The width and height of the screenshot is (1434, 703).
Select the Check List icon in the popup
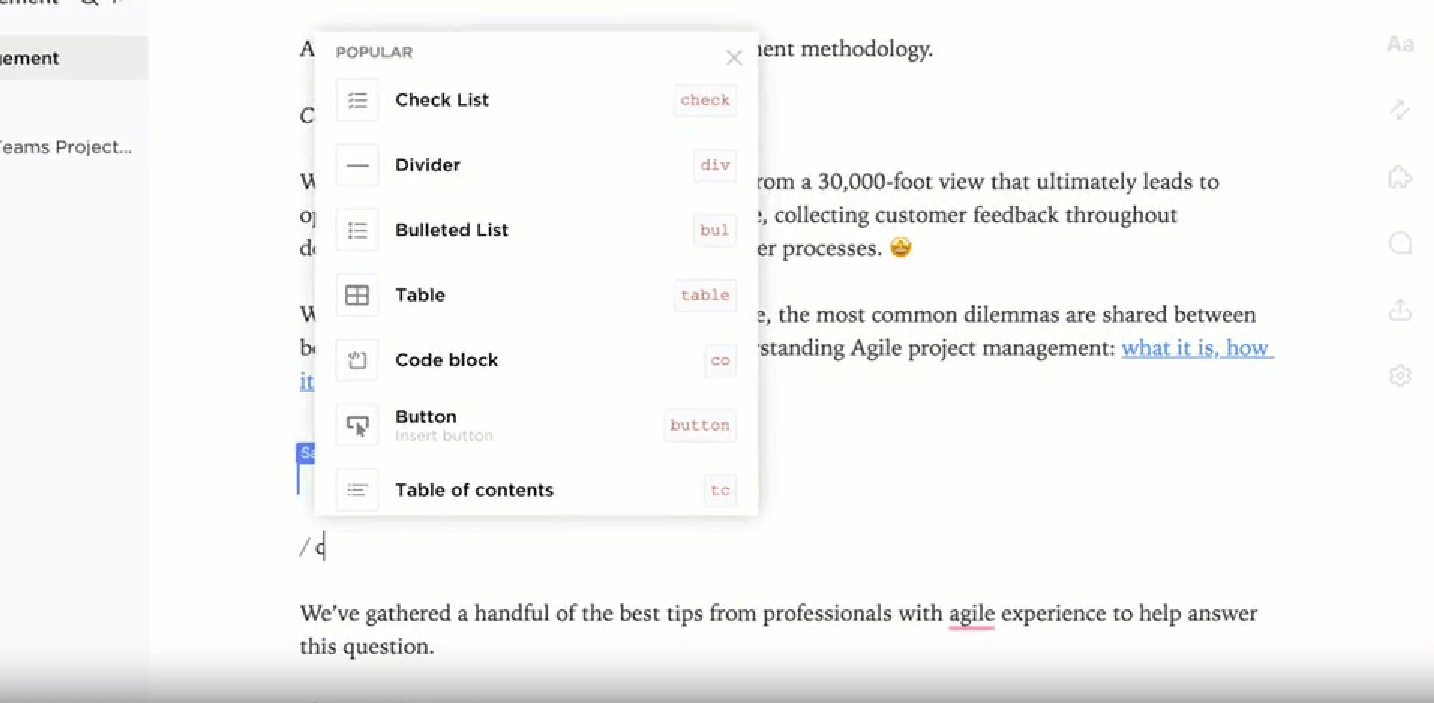click(357, 100)
